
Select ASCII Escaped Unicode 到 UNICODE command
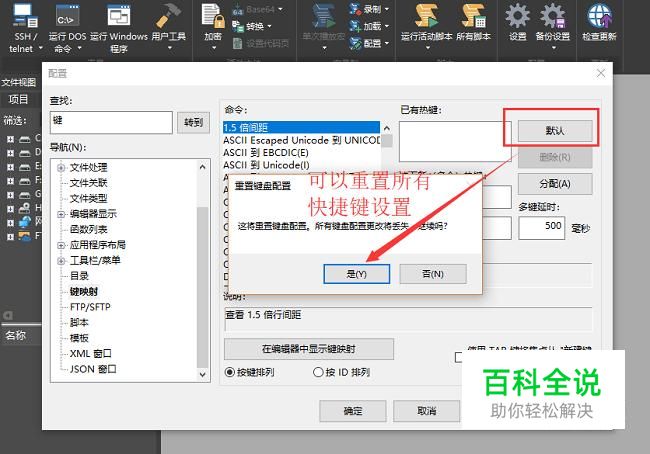pyautogui.click(x=301, y=140)
